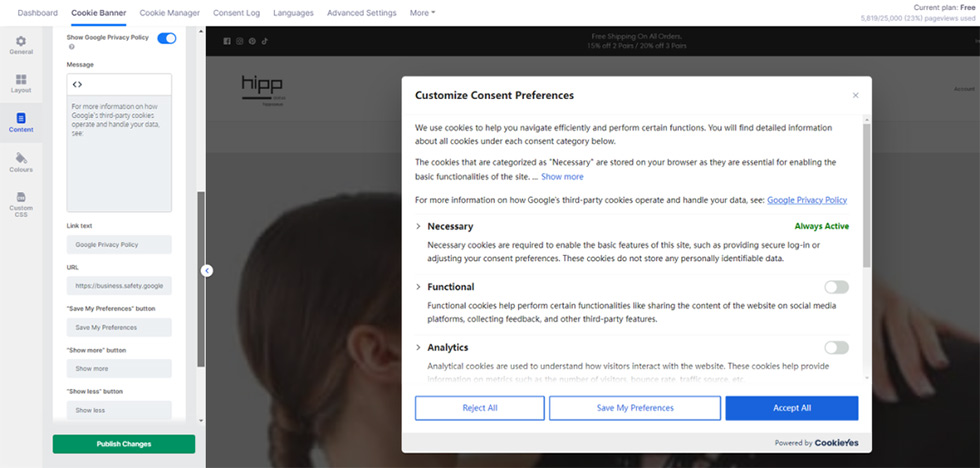Open the More dropdown in the top navigation

click(422, 13)
